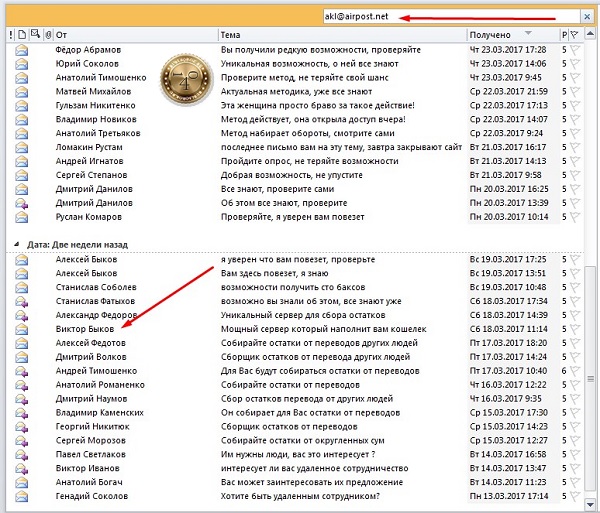The image size is (600, 513).
Task: Click replied icon beside Александр Федоров
Action: [x=21, y=315]
